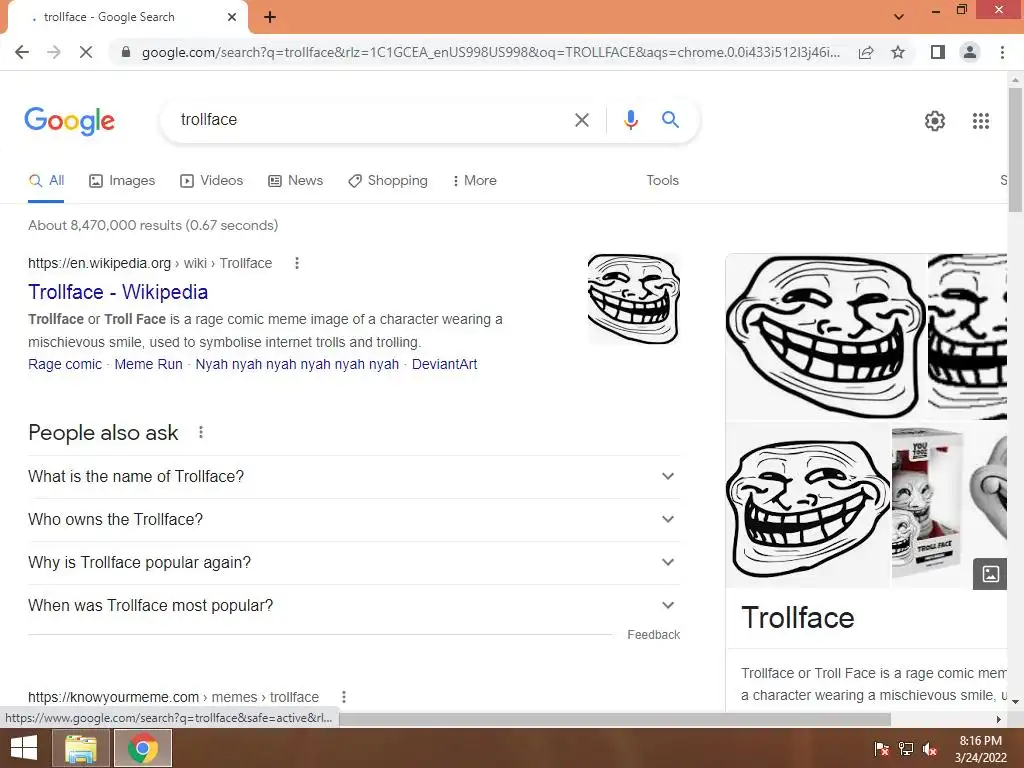The height and width of the screenshot is (768, 1024).
Task: Open the boxed troll figure panel image
Action: [929, 505]
